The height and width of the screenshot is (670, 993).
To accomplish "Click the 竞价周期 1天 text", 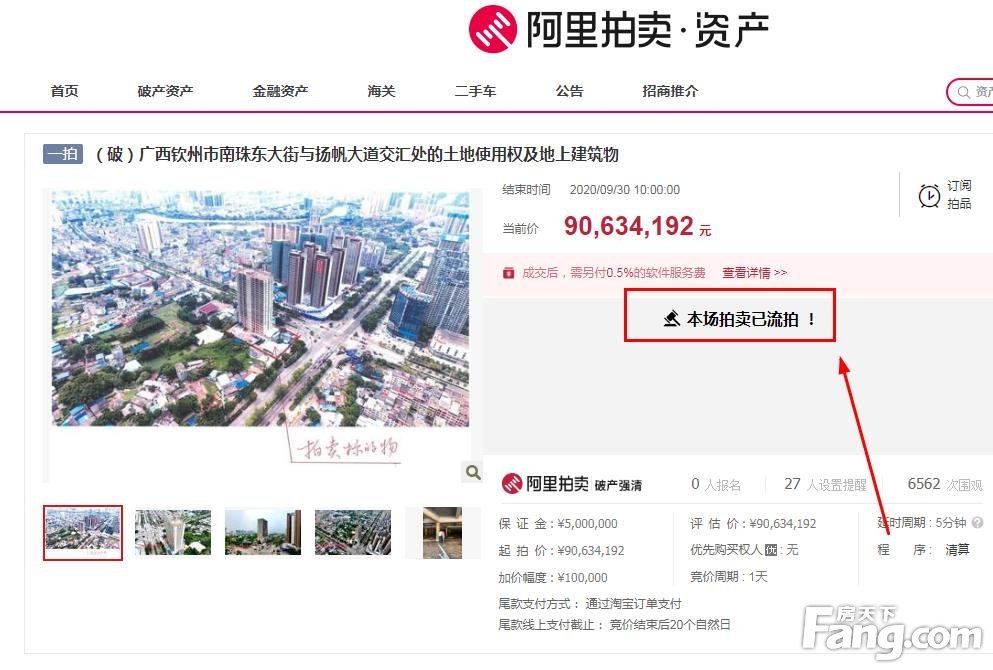I will (728, 576).
